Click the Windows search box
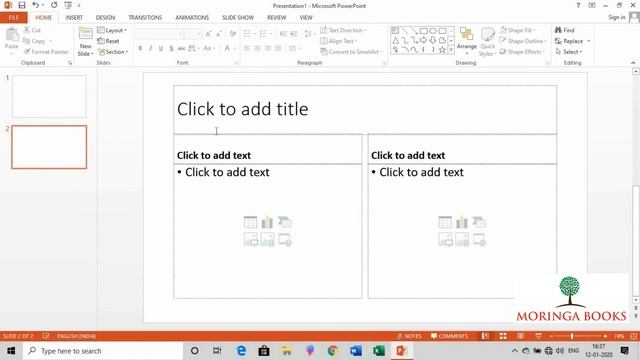This screenshot has width=640, height=360. (x=103, y=351)
